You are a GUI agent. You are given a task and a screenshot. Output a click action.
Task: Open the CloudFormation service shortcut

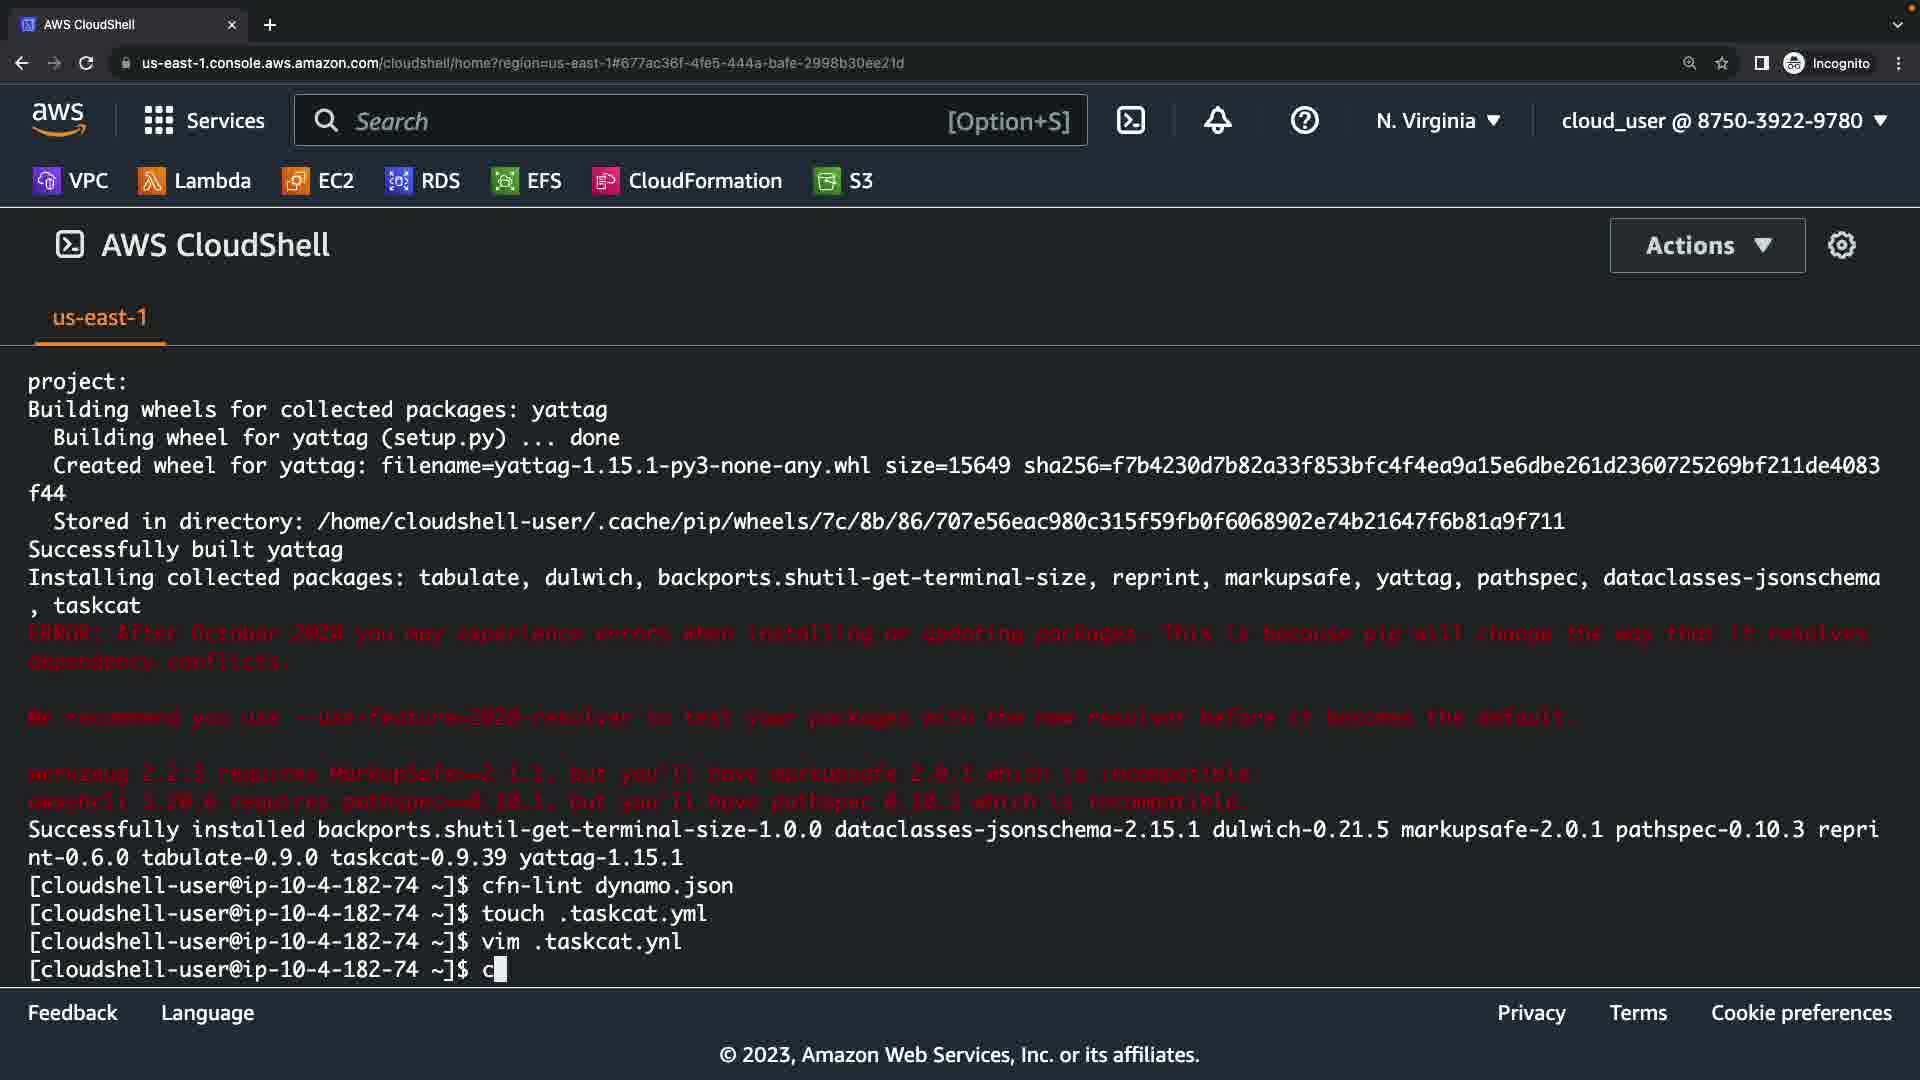click(x=688, y=181)
